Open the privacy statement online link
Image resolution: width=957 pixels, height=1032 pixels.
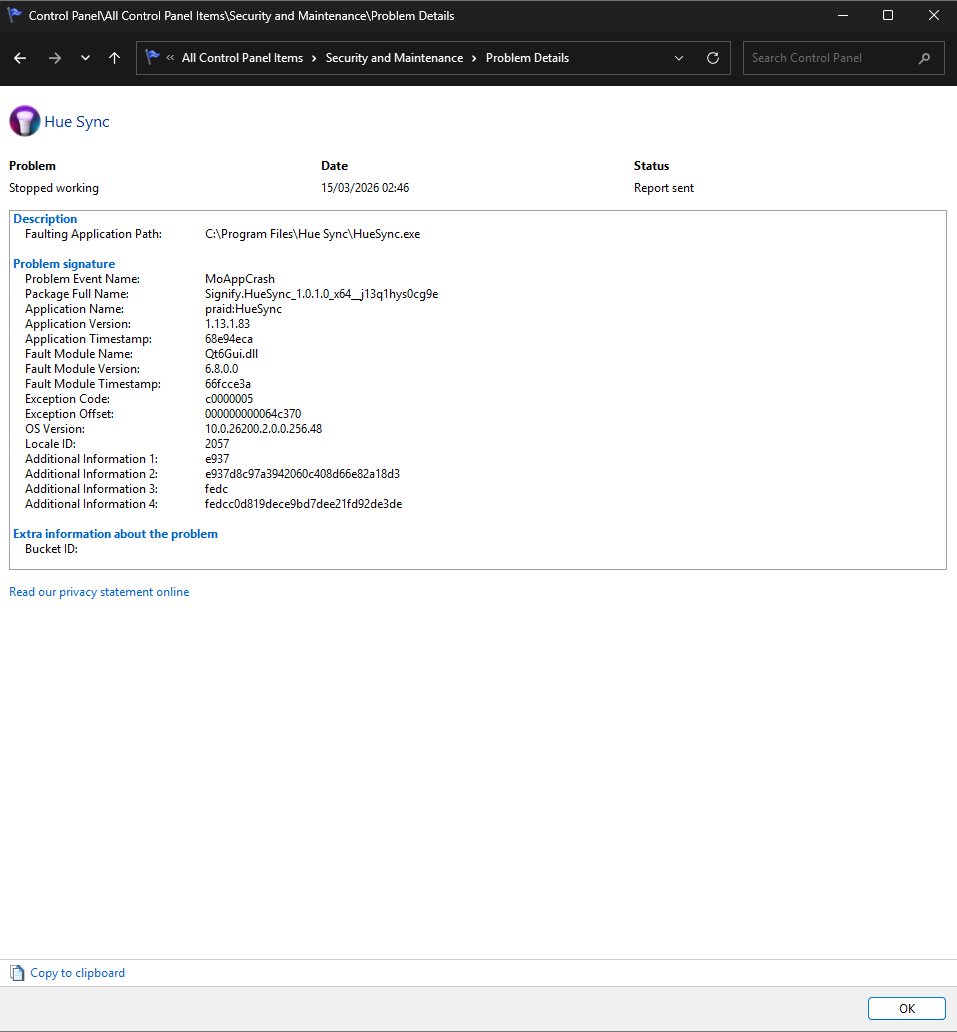click(99, 592)
